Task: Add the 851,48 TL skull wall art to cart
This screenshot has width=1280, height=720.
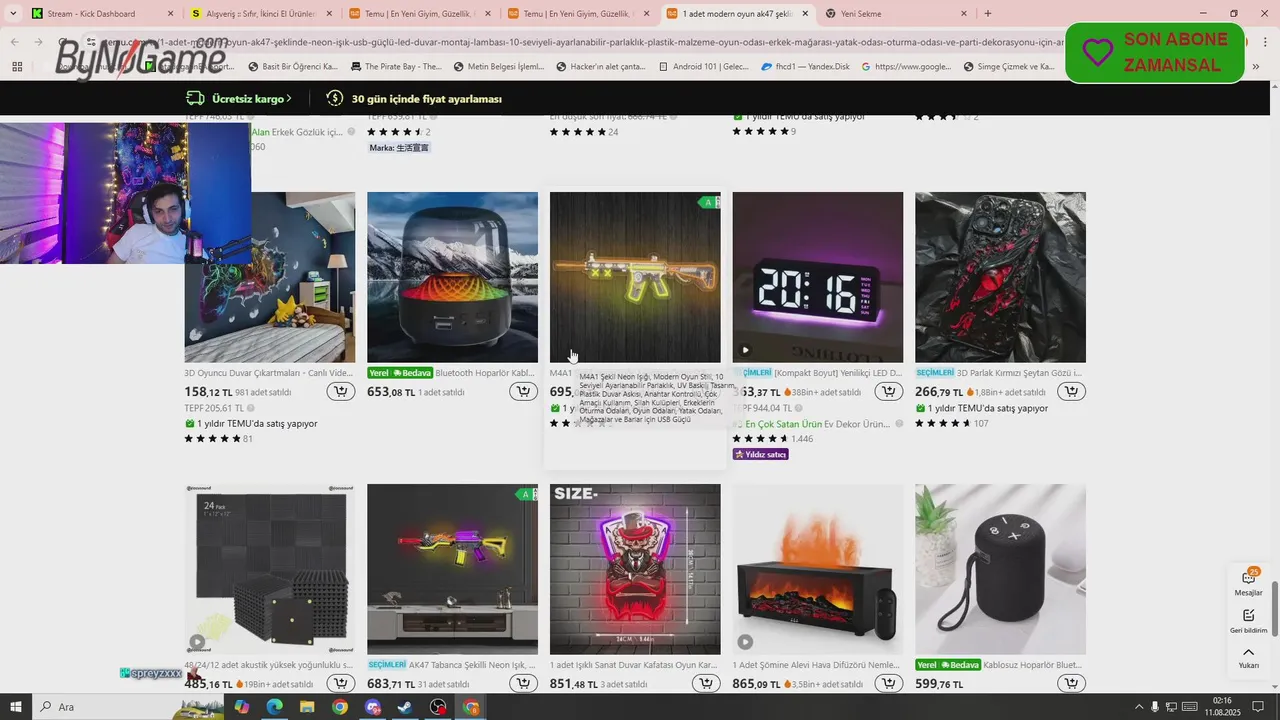Action: [x=706, y=683]
